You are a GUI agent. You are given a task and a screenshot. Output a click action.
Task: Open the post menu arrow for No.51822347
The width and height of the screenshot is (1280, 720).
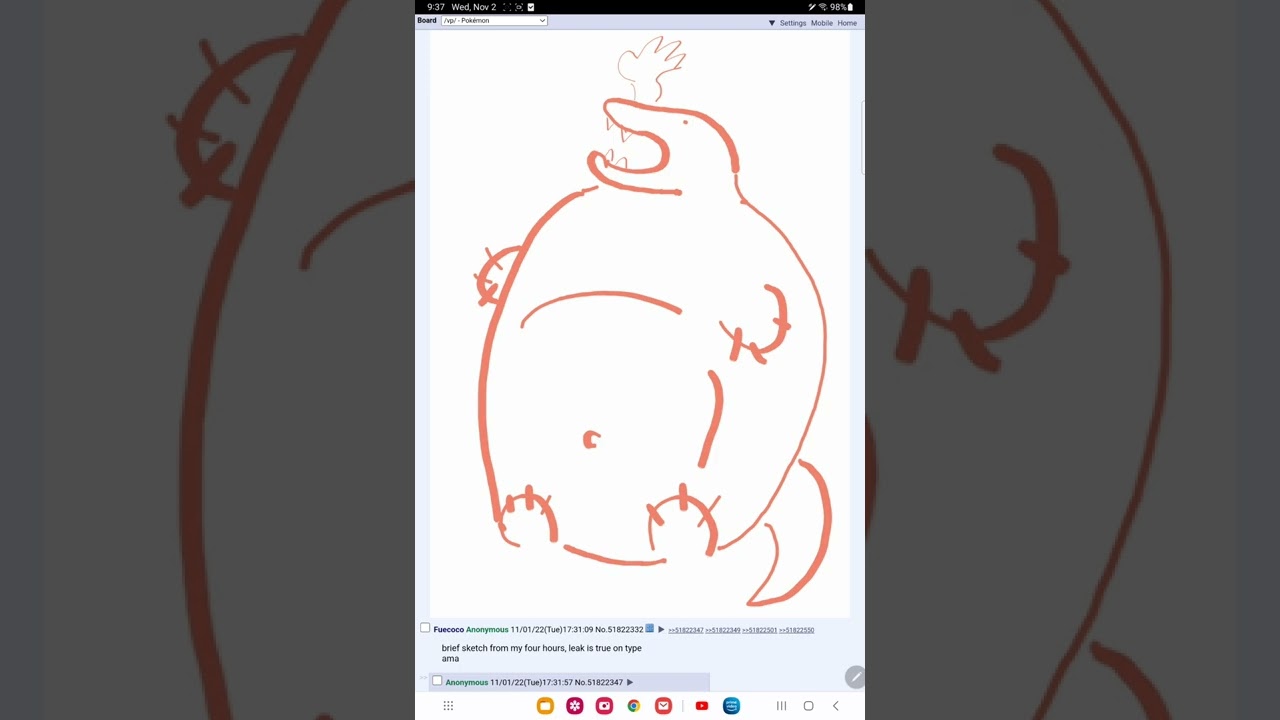pyautogui.click(x=630, y=682)
